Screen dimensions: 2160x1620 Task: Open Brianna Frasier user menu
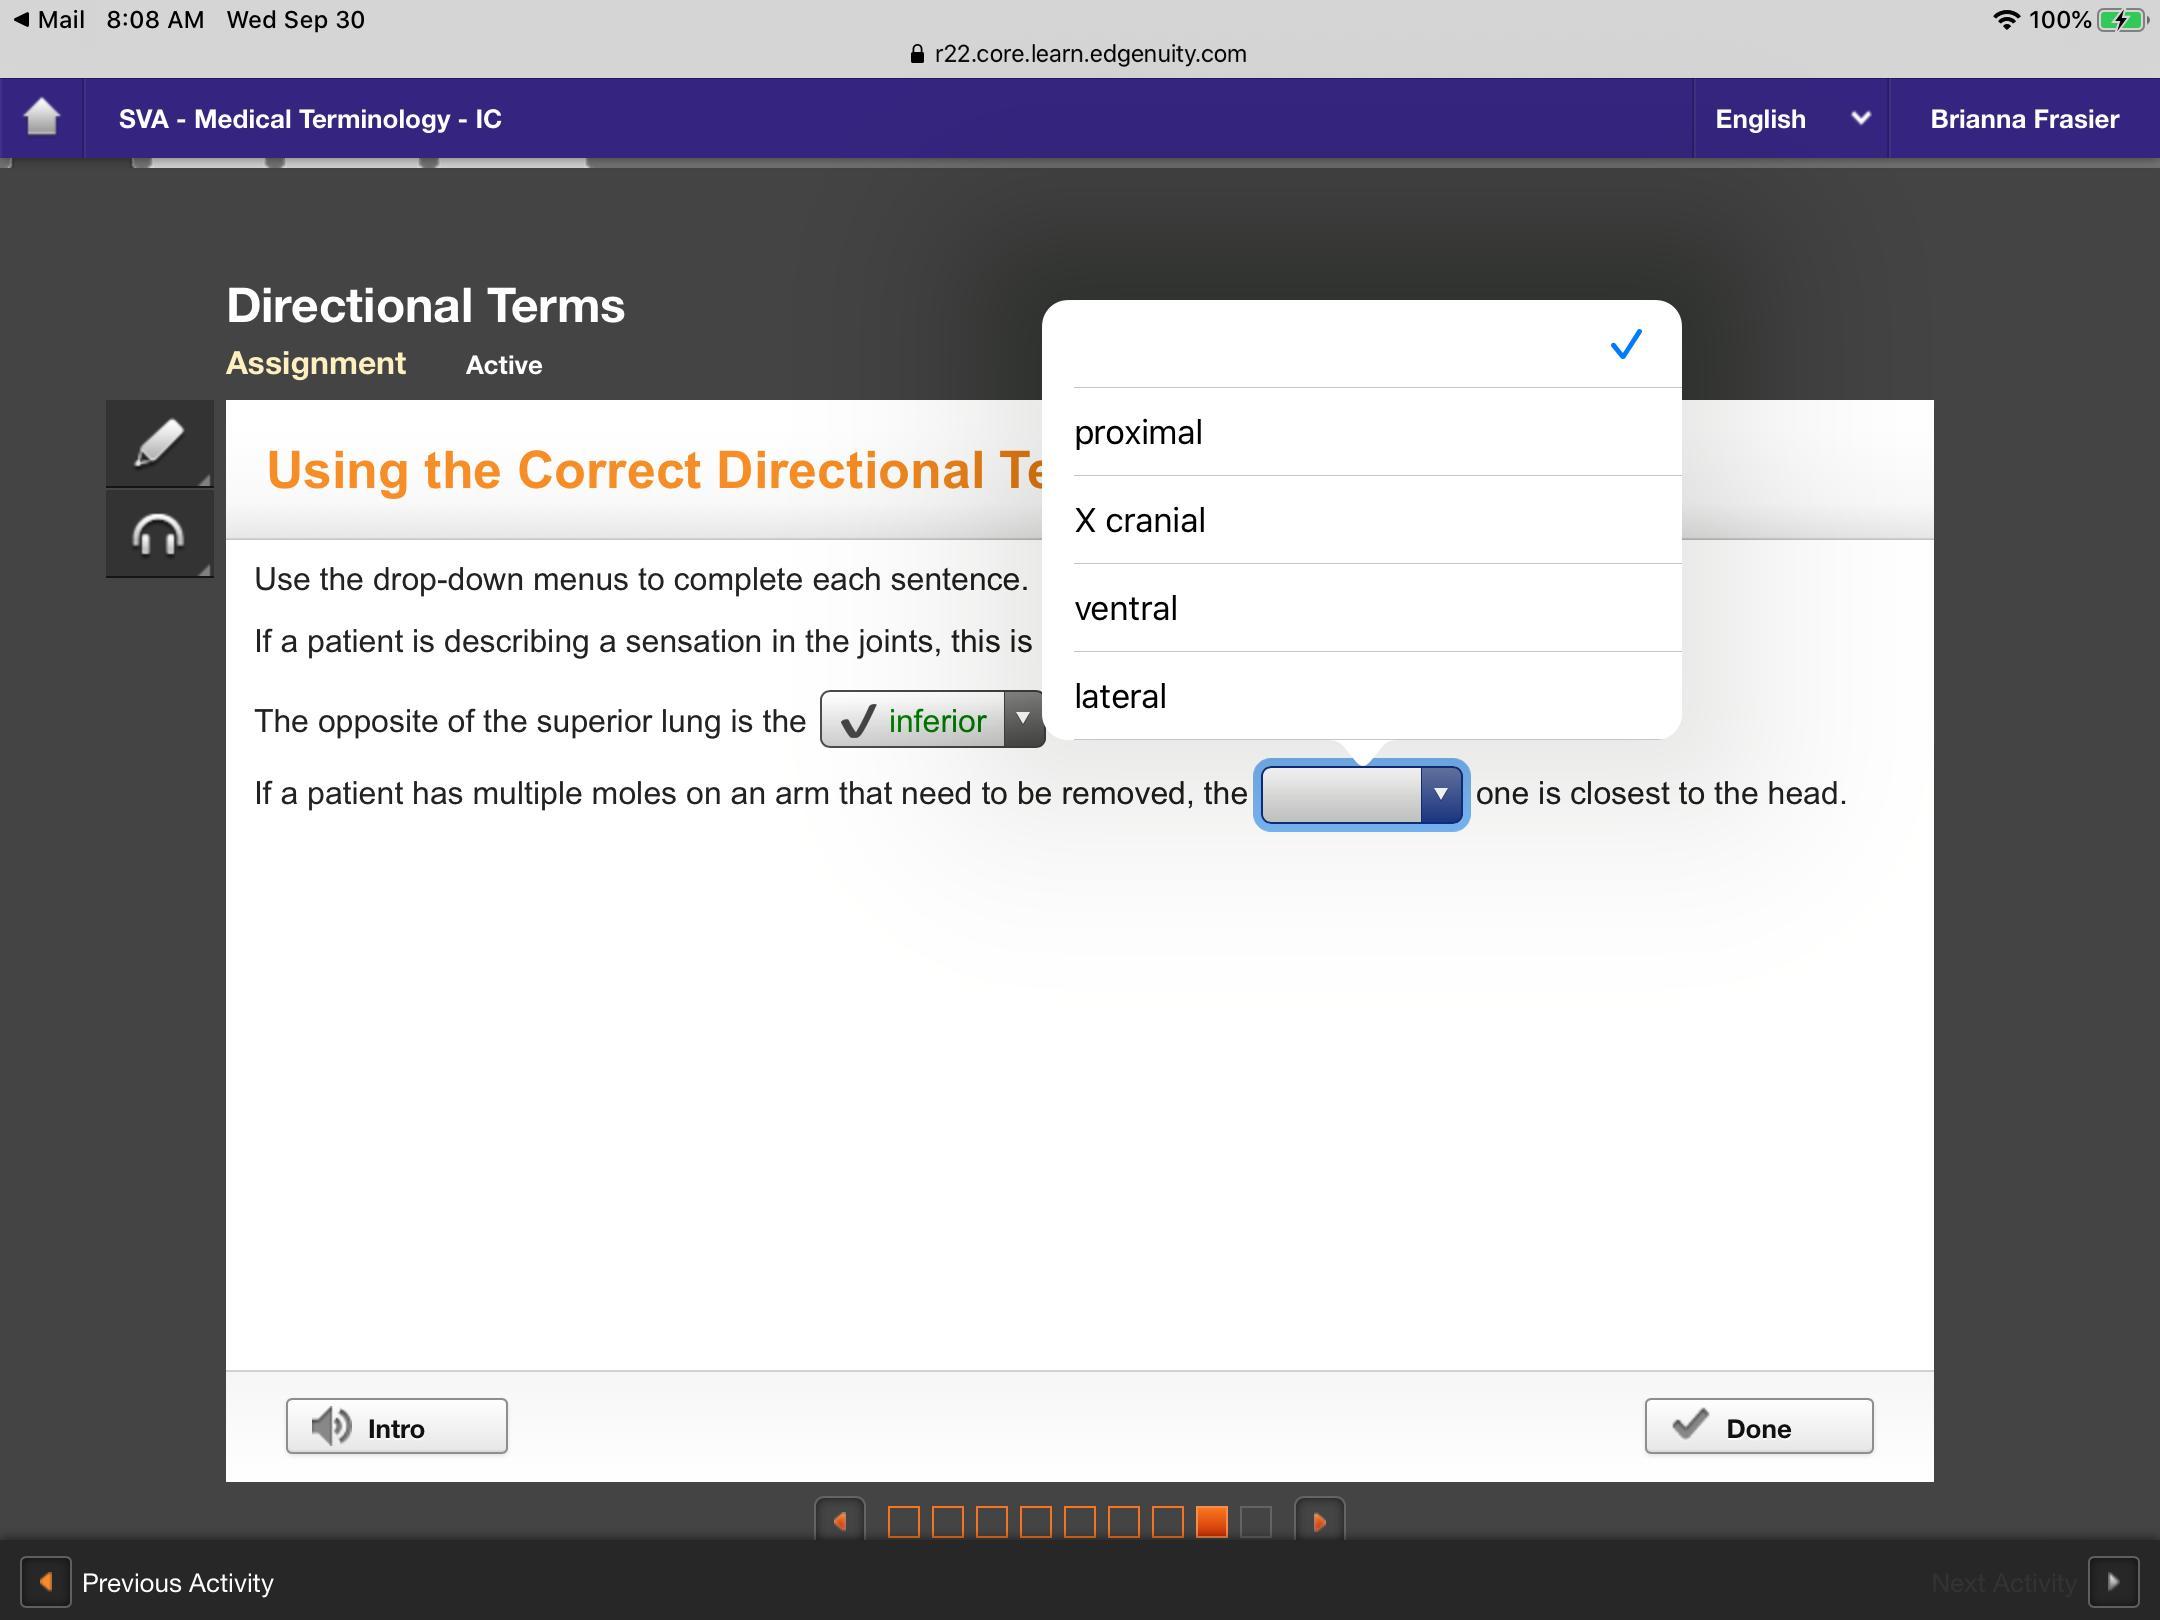coord(2024,119)
